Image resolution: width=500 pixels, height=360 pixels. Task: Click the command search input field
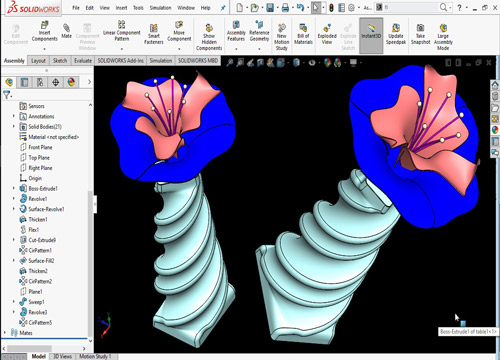[x=411, y=7]
